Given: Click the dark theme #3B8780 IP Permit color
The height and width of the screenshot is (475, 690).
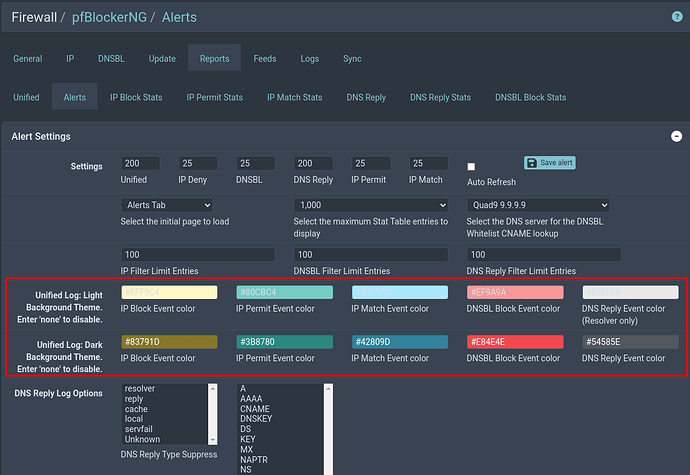Looking at the screenshot, I should 285,342.
